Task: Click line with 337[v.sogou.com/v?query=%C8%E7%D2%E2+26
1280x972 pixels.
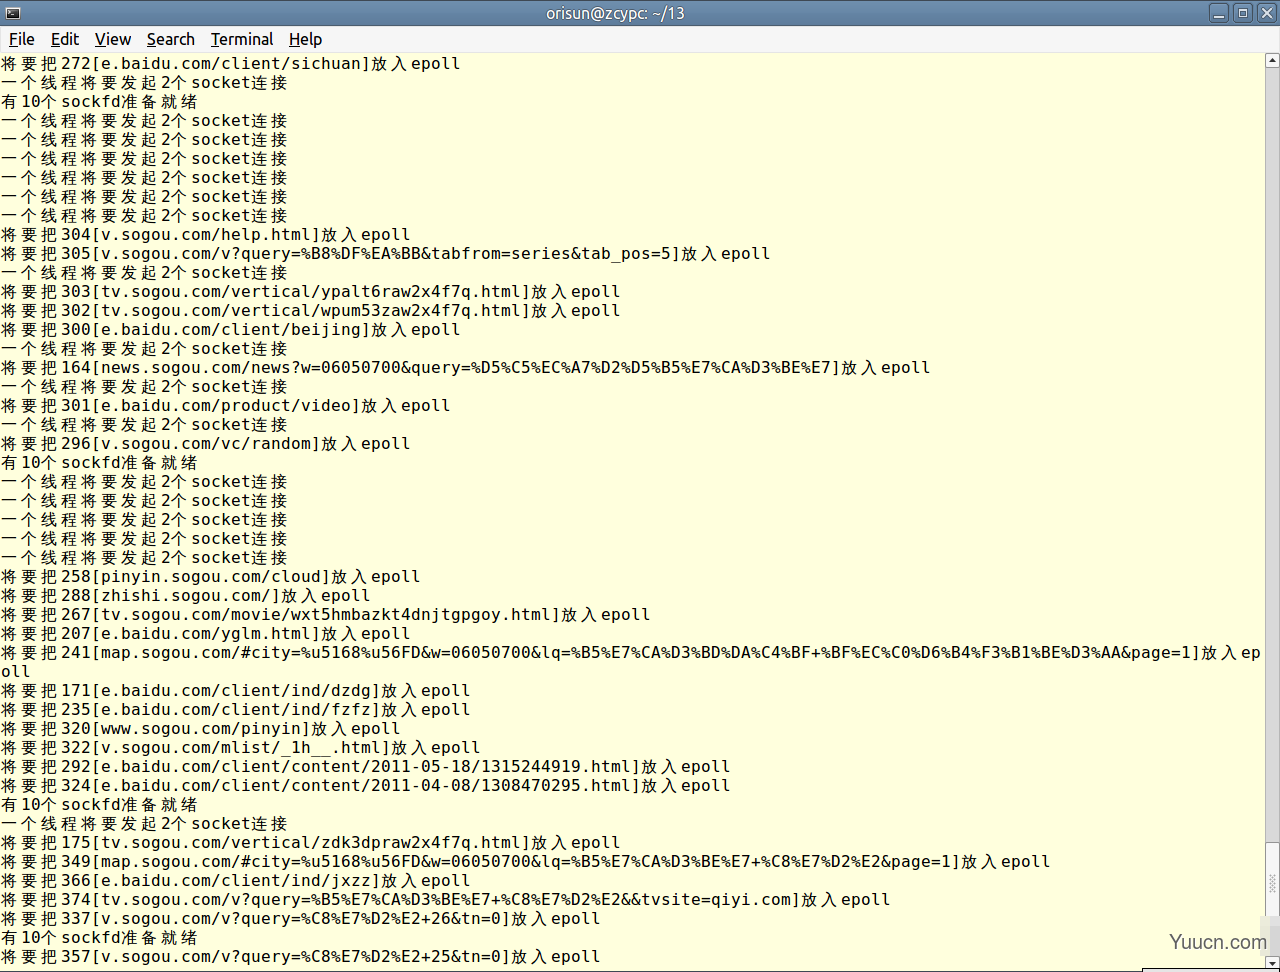Action: click(301, 919)
